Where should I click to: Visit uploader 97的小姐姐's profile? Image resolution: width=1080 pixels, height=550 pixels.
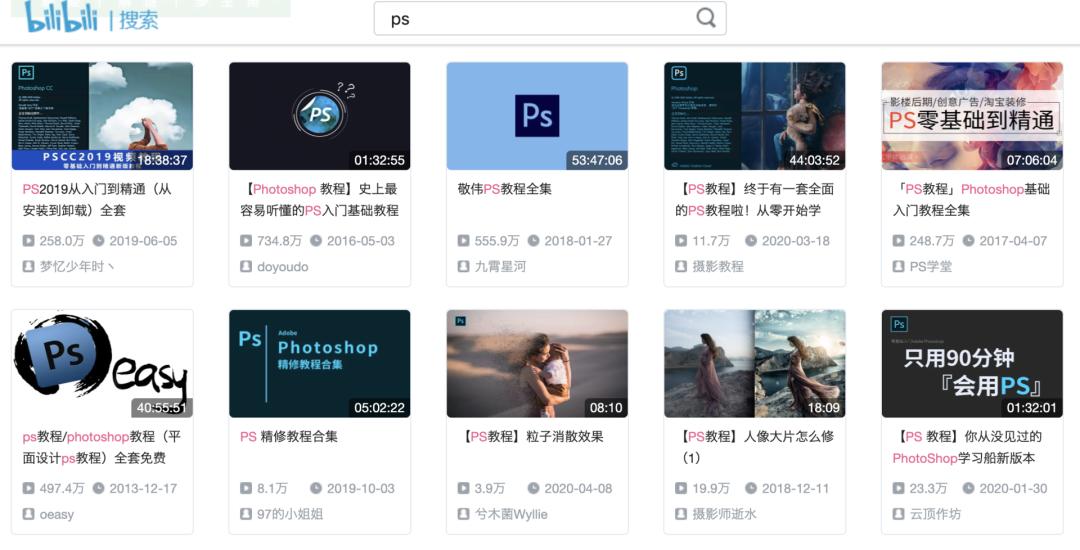[290, 515]
